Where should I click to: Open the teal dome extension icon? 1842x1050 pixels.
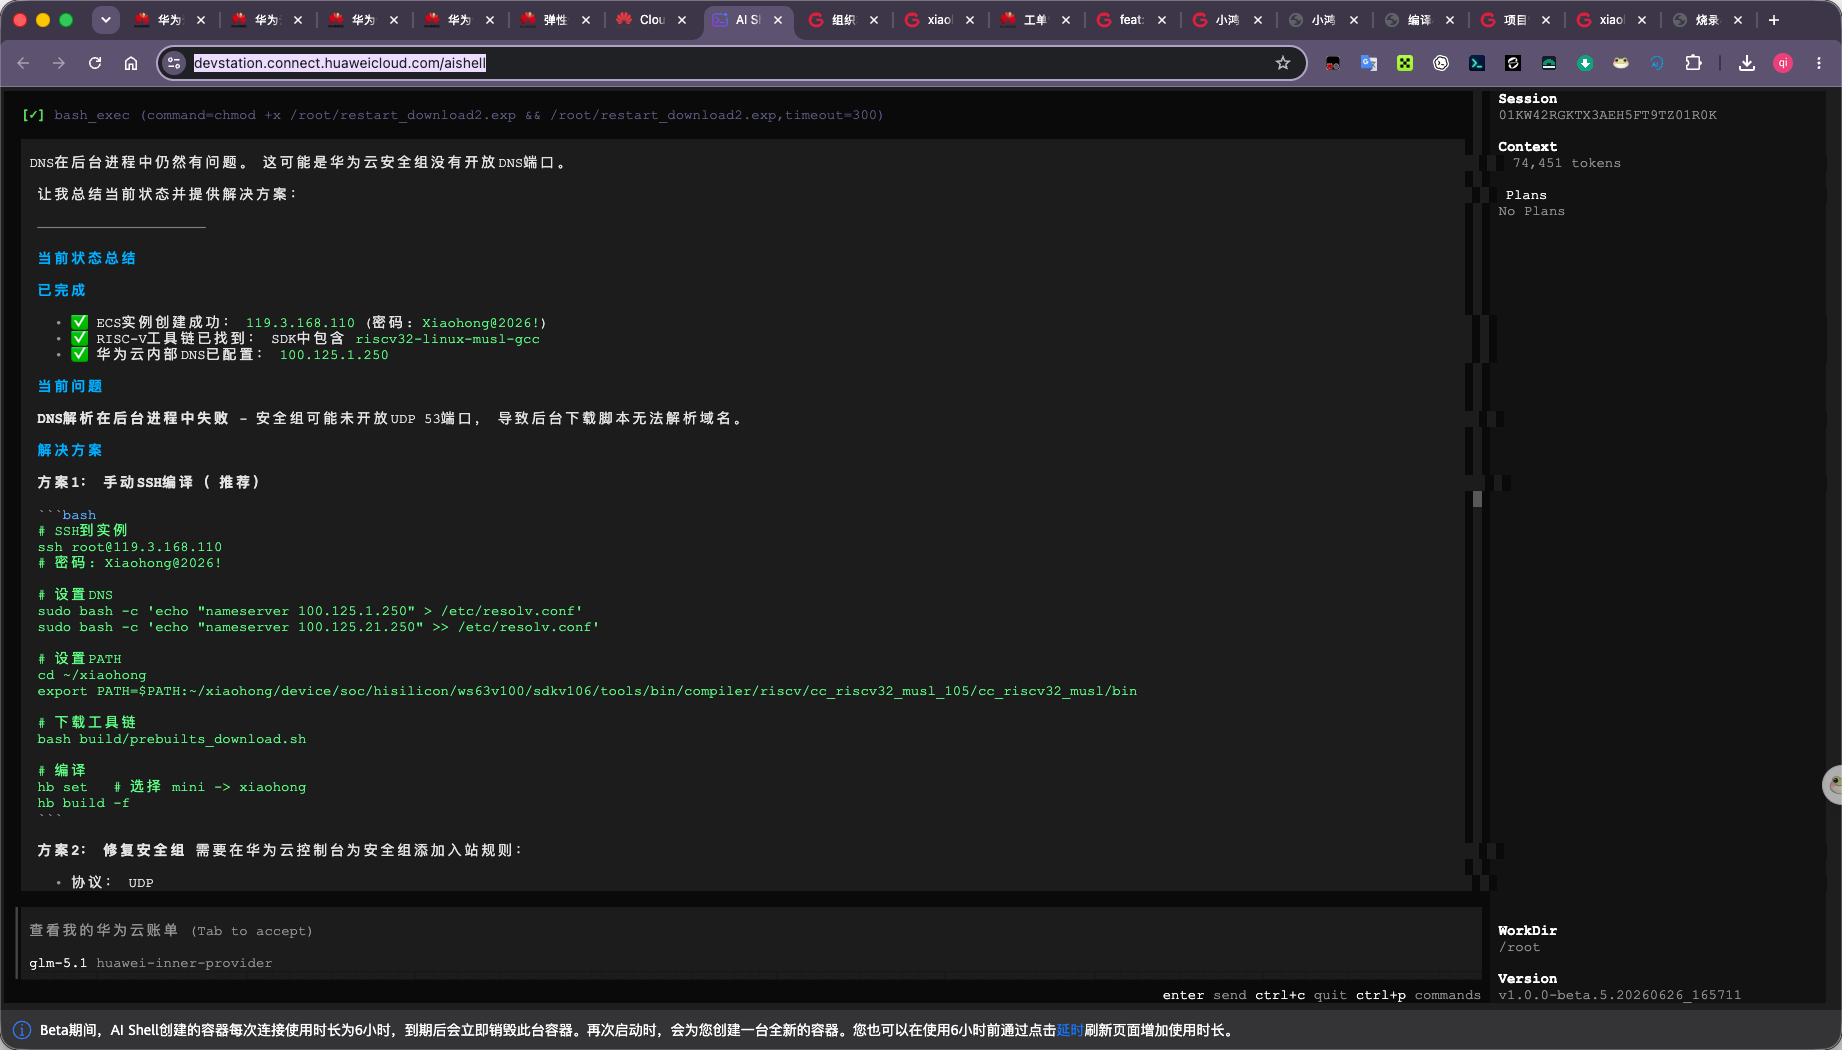[x=1549, y=63]
